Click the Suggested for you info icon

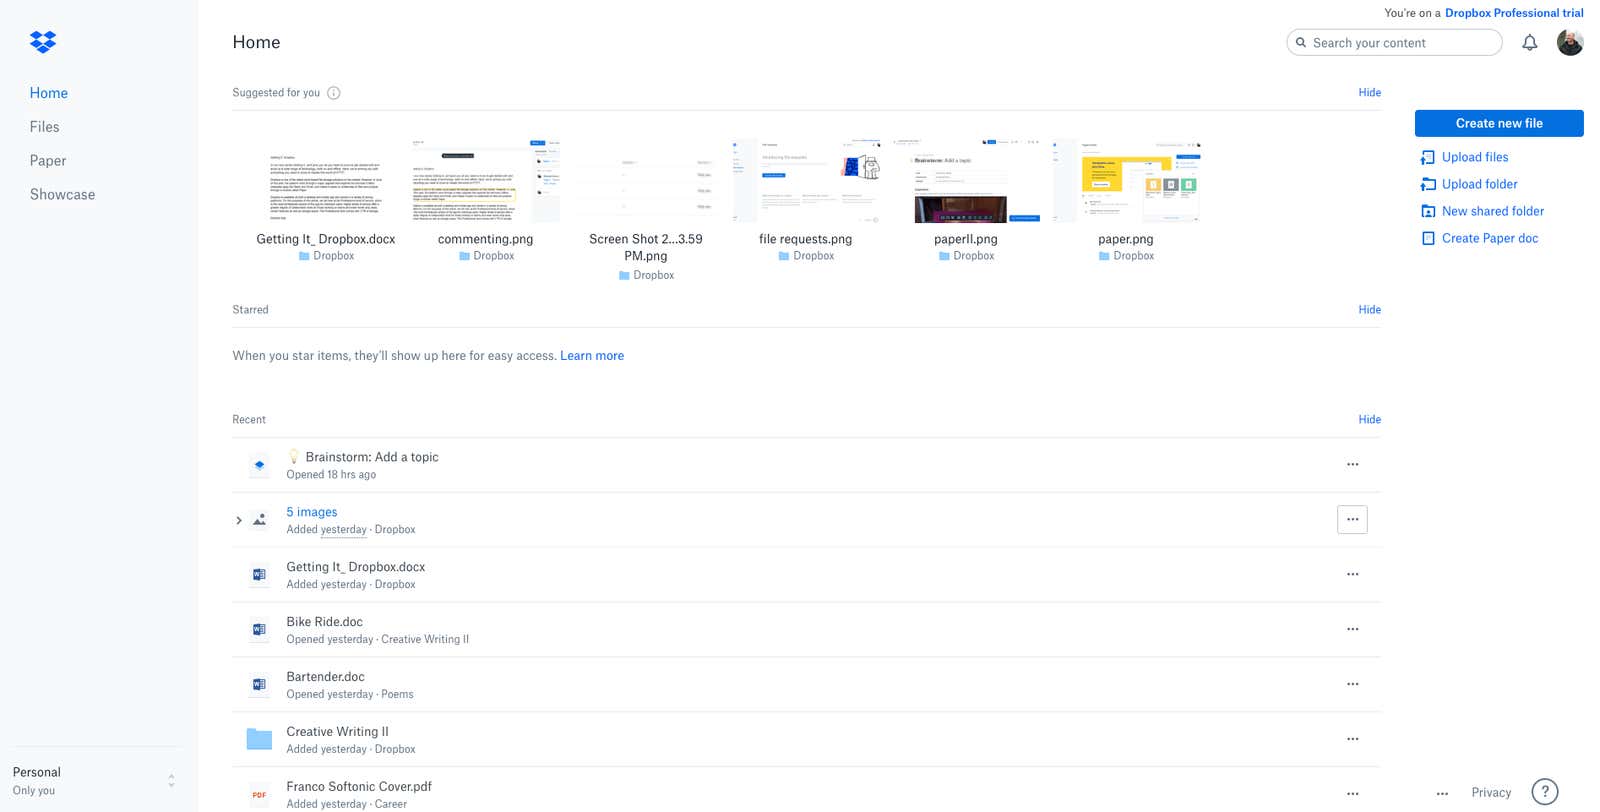click(x=334, y=93)
